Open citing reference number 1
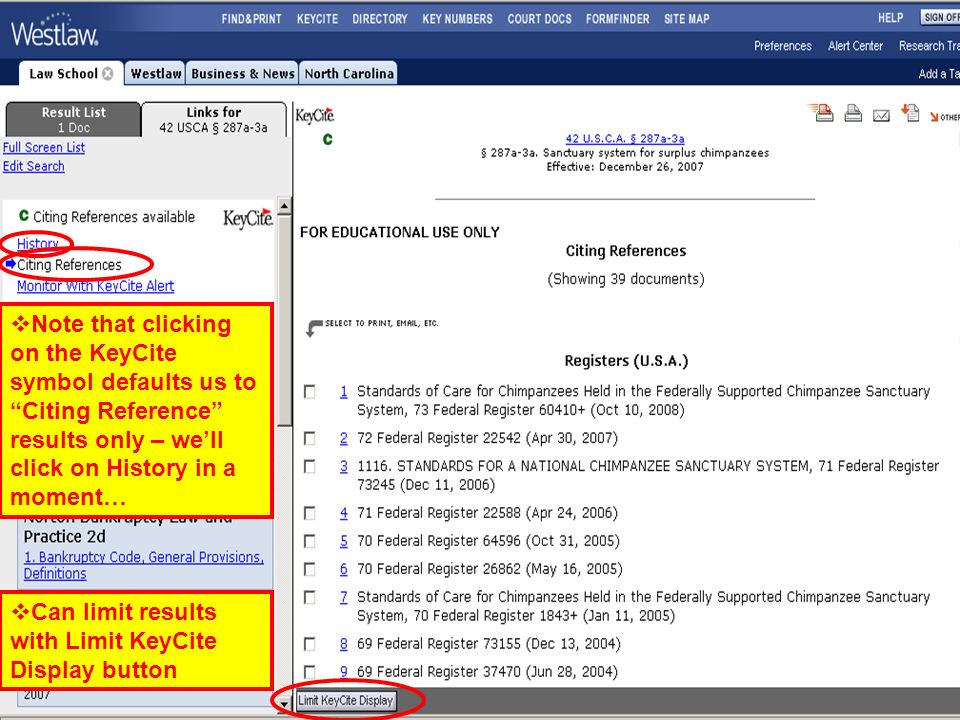This screenshot has width=960, height=720. (x=343, y=392)
